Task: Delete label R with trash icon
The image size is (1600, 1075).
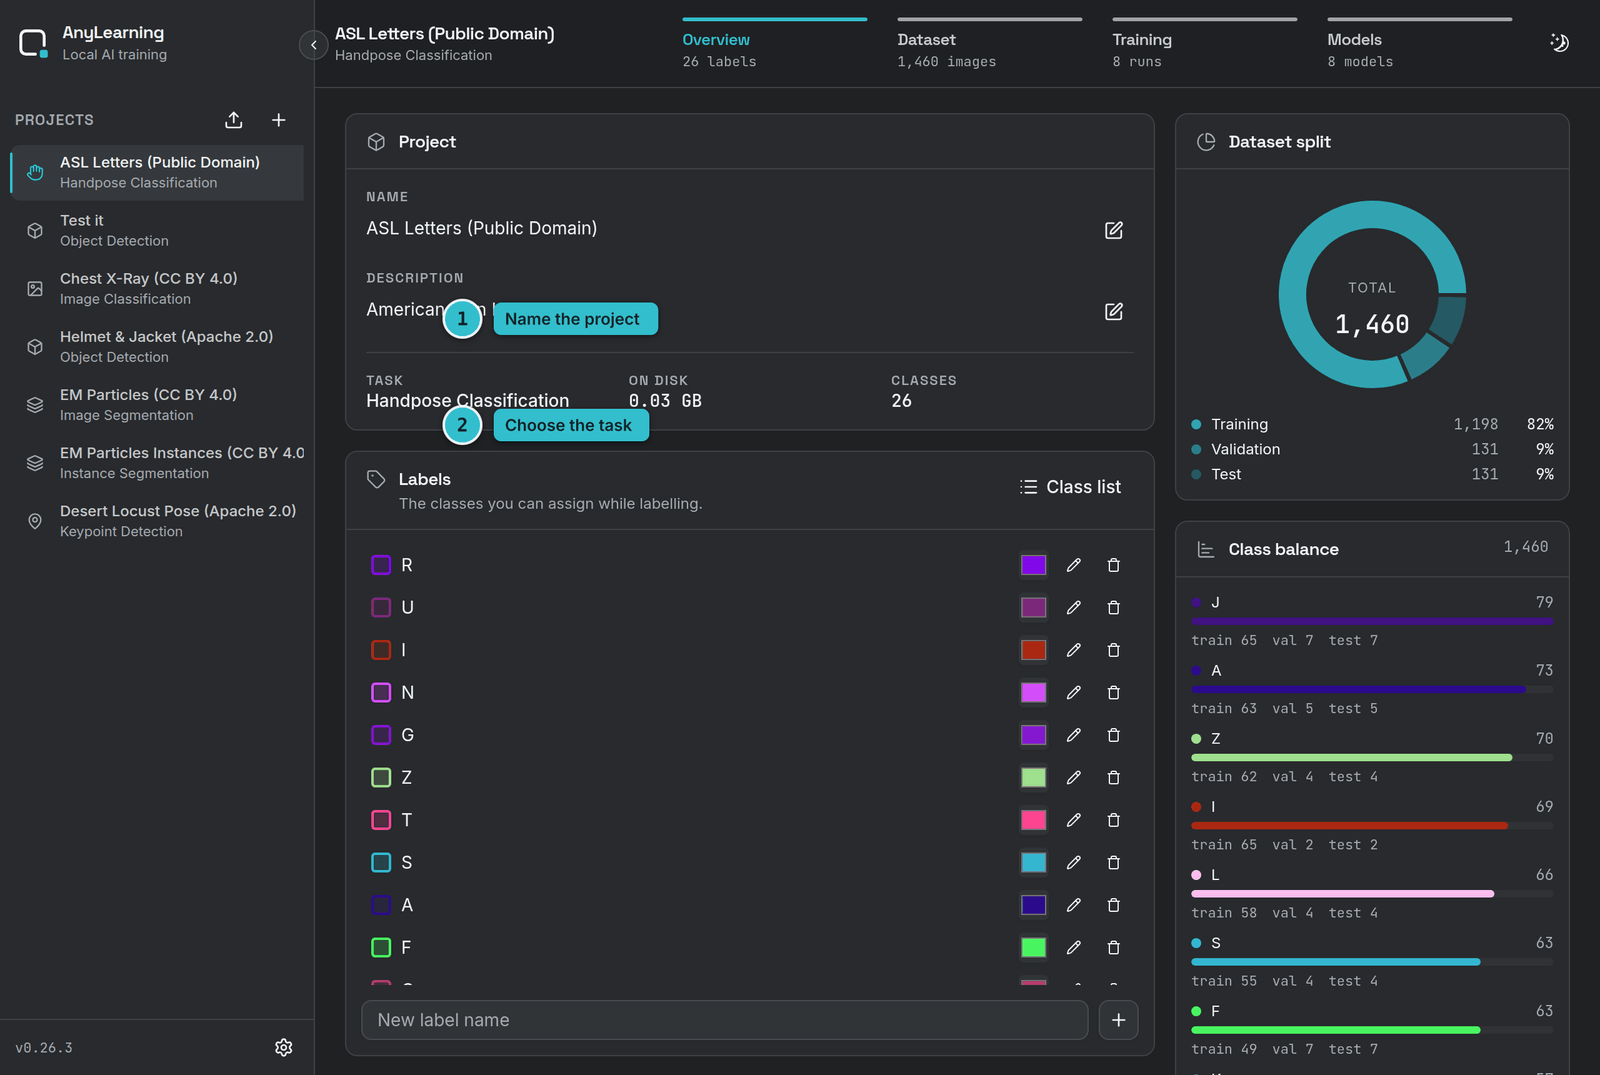Action: click(x=1114, y=565)
